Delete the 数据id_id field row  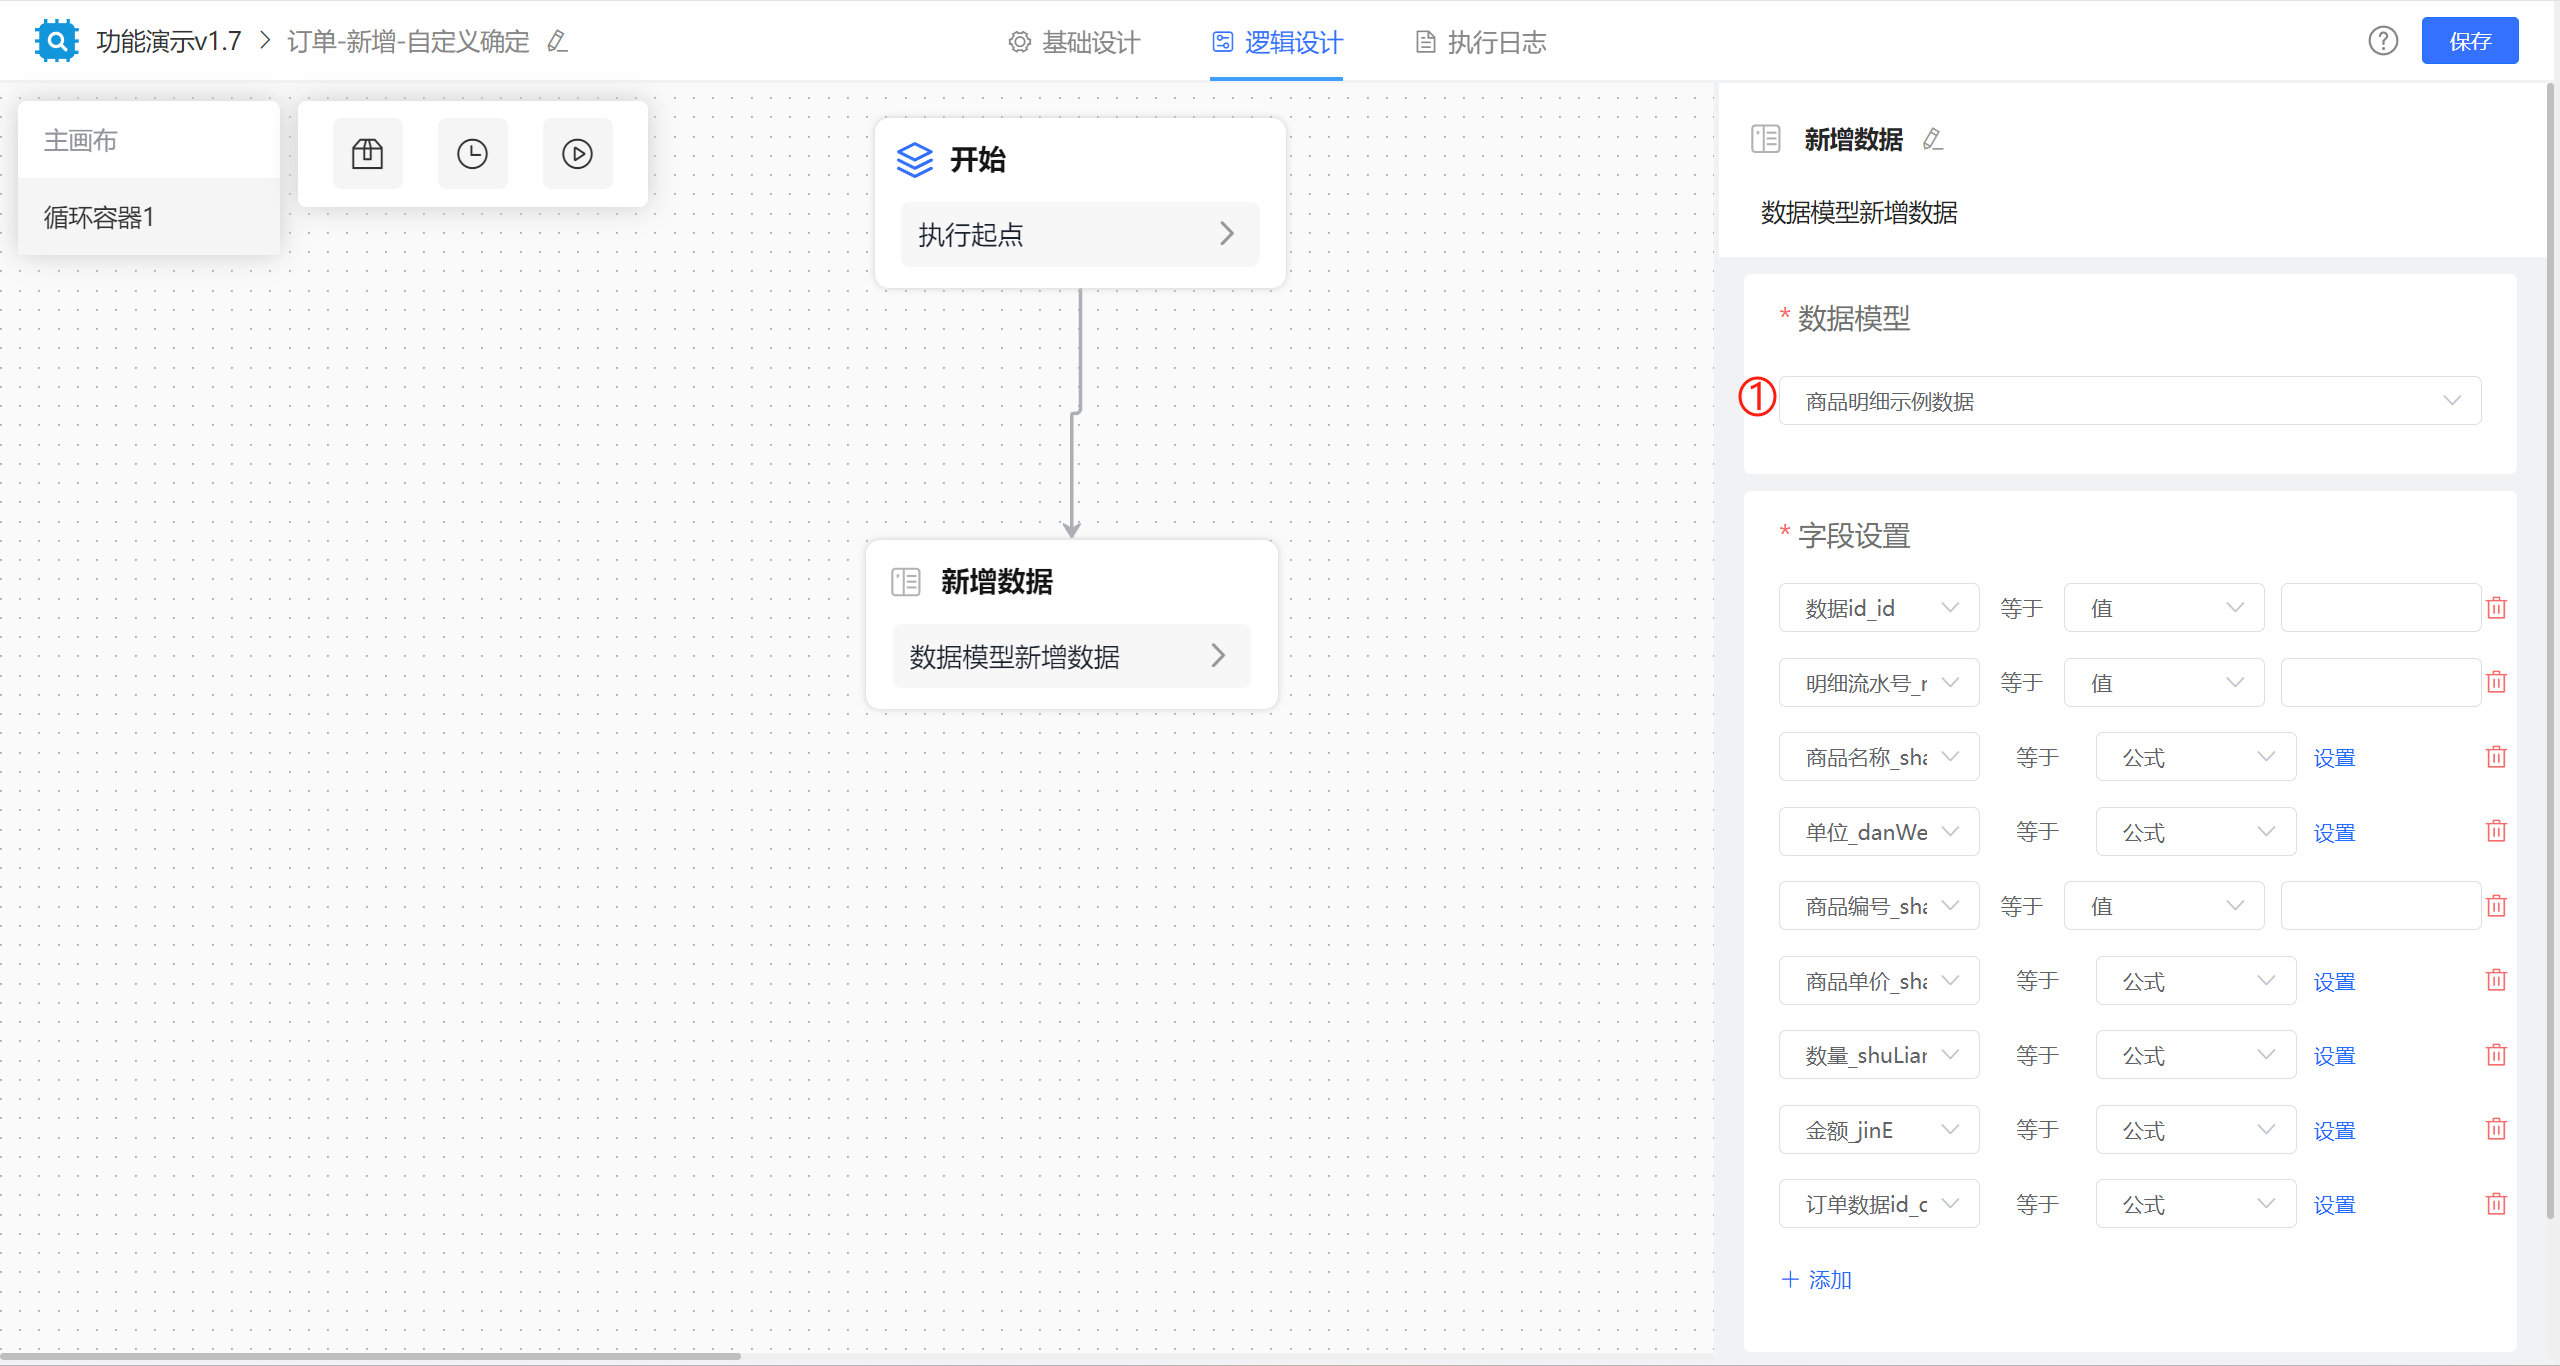tap(2496, 608)
